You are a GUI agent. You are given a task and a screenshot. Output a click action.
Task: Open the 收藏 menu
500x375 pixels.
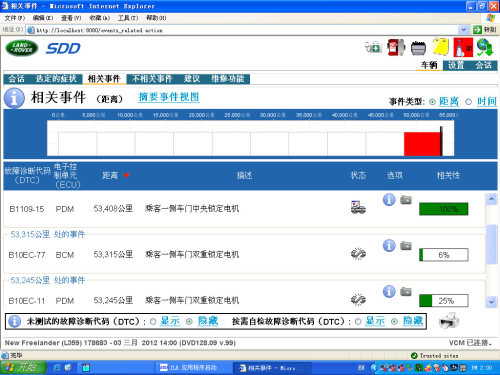tap(99, 18)
